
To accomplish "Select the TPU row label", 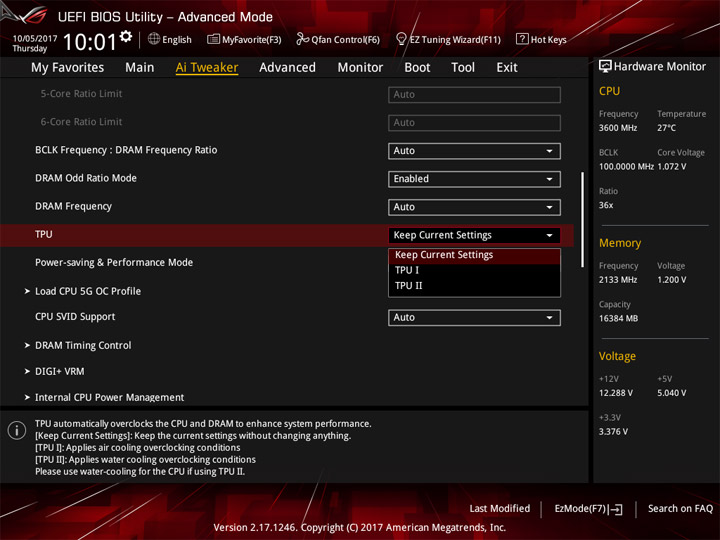I will click(44, 235).
